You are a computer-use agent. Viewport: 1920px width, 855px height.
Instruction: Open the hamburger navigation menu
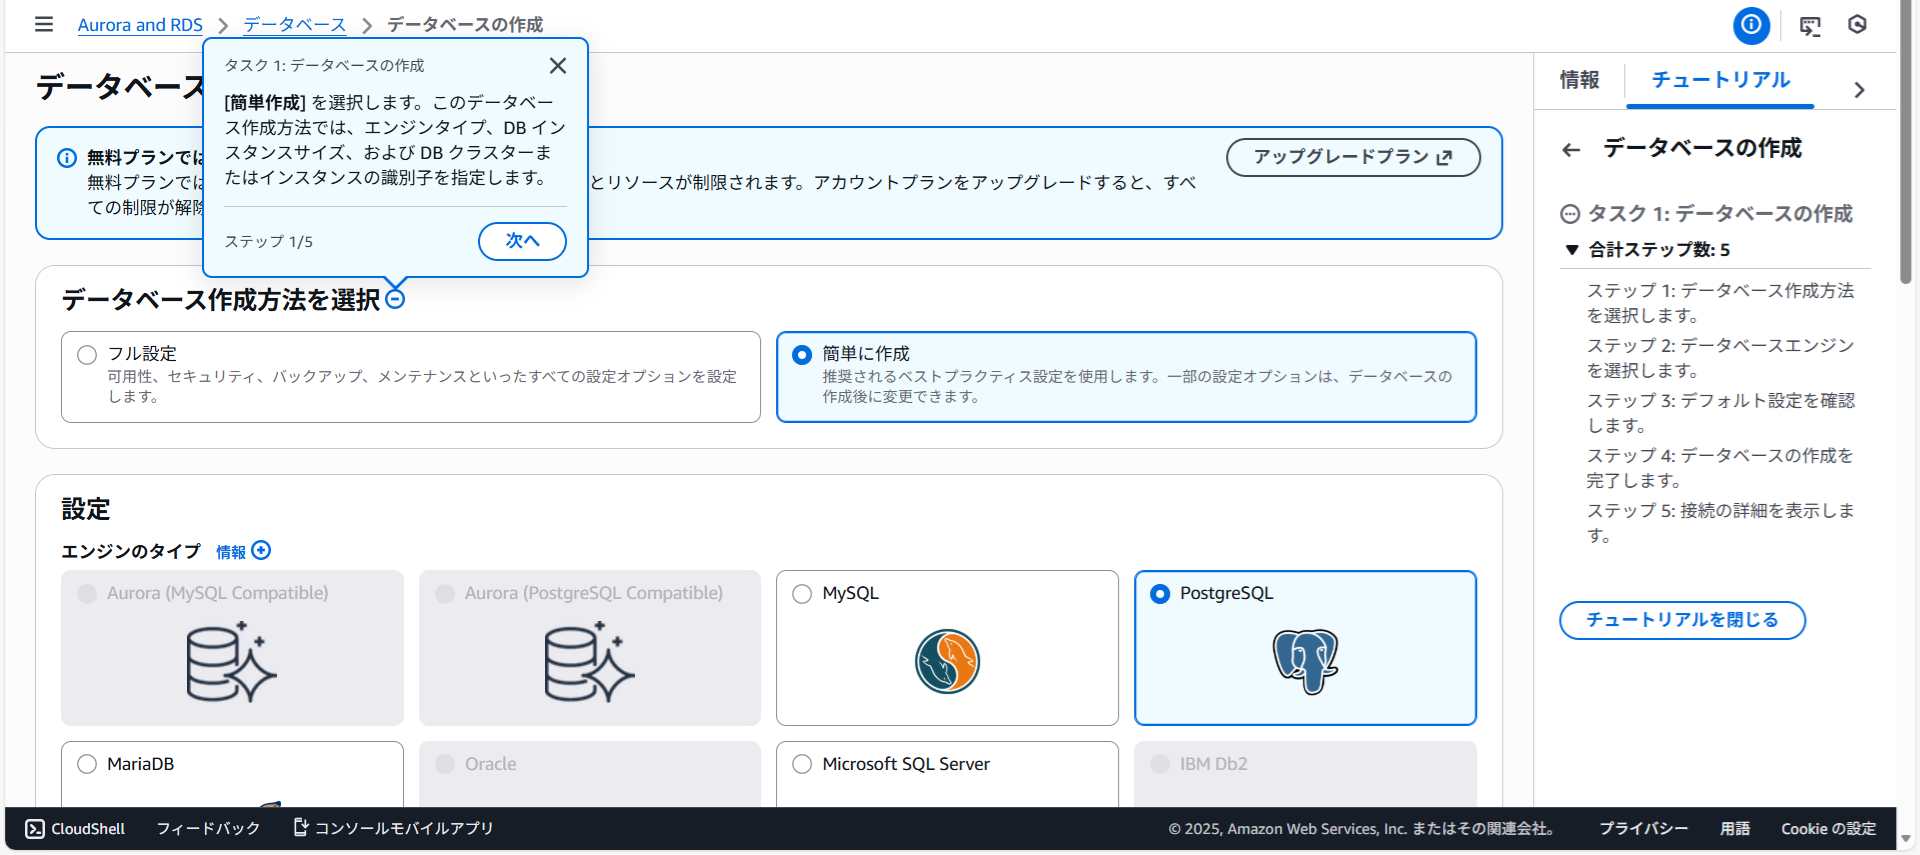44,24
